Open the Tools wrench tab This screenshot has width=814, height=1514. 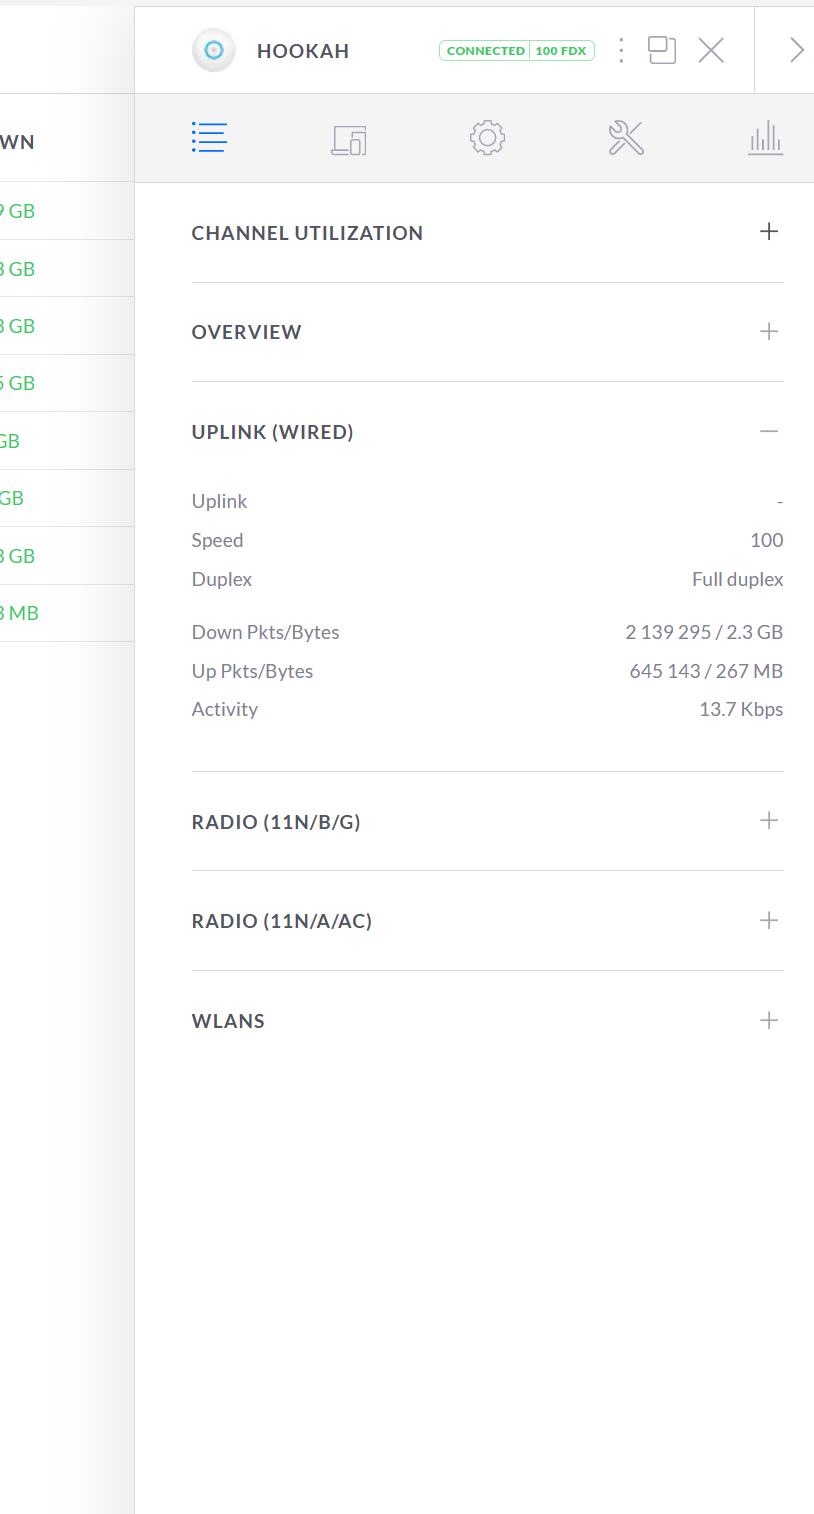click(x=626, y=138)
